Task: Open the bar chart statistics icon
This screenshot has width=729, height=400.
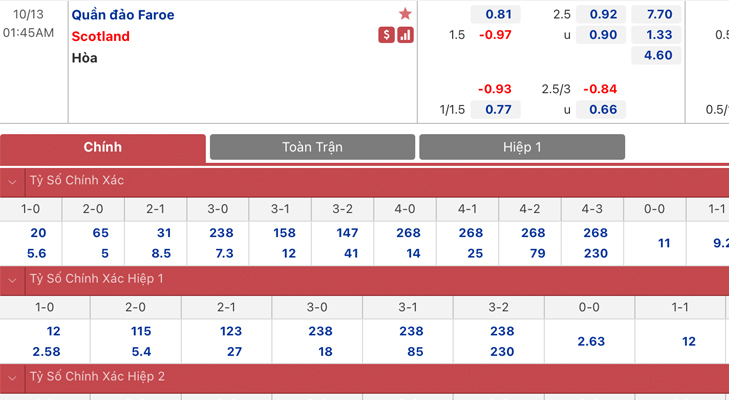Action: (x=405, y=35)
